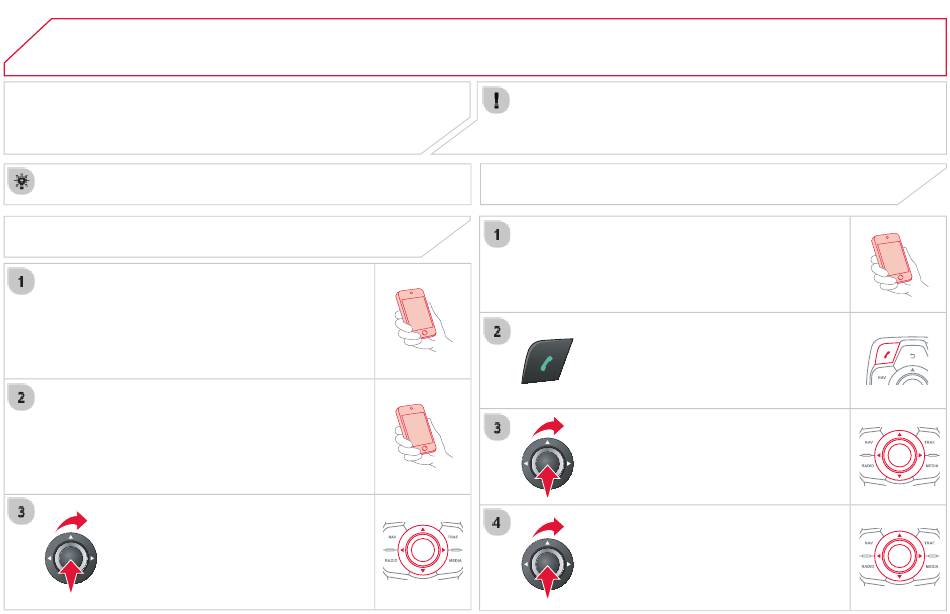Click right column step 3 control panel diagram
The height and width of the screenshot is (614, 950).
[x=898, y=456]
